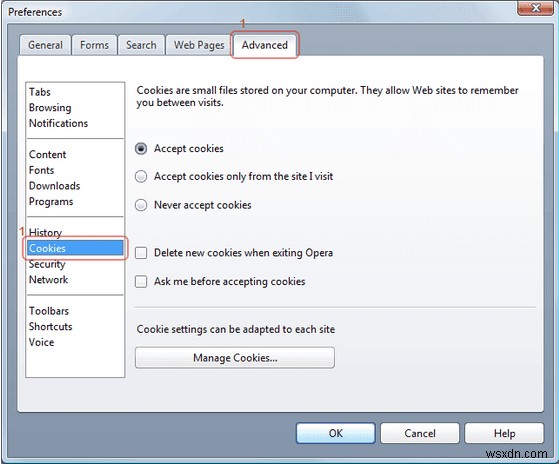The height and width of the screenshot is (464, 559).
Task: Go to the Web Pages tab
Action: click(x=199, y=45)
